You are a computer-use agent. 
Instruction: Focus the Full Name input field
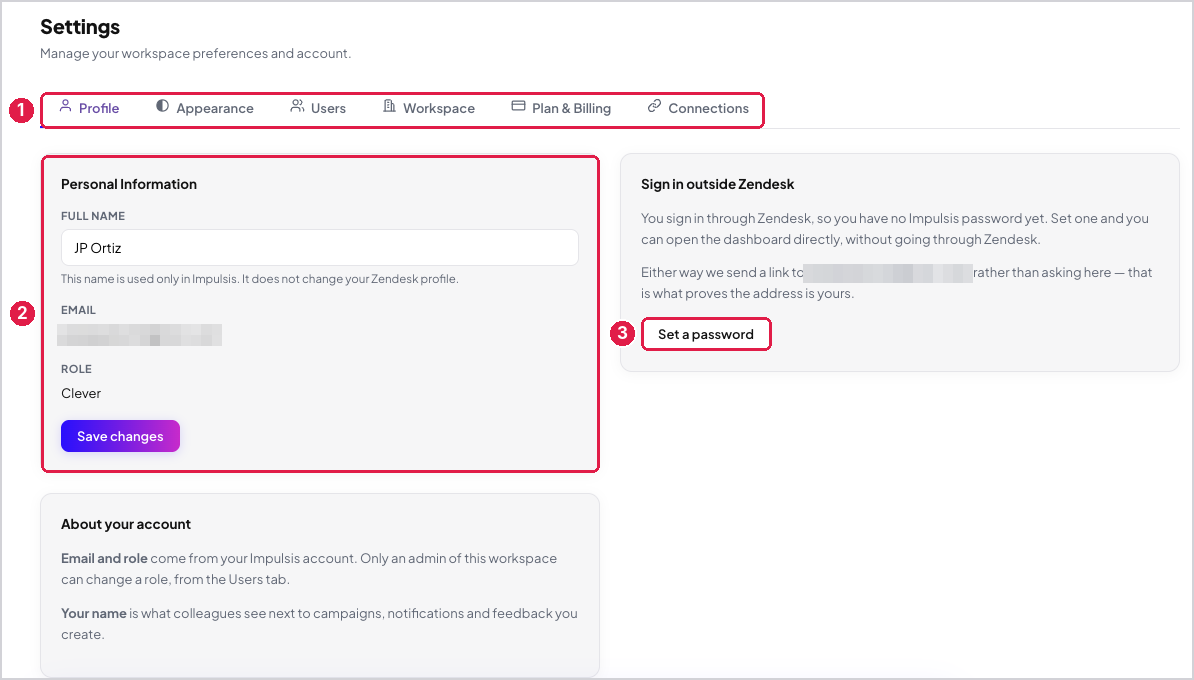(320, 247)
